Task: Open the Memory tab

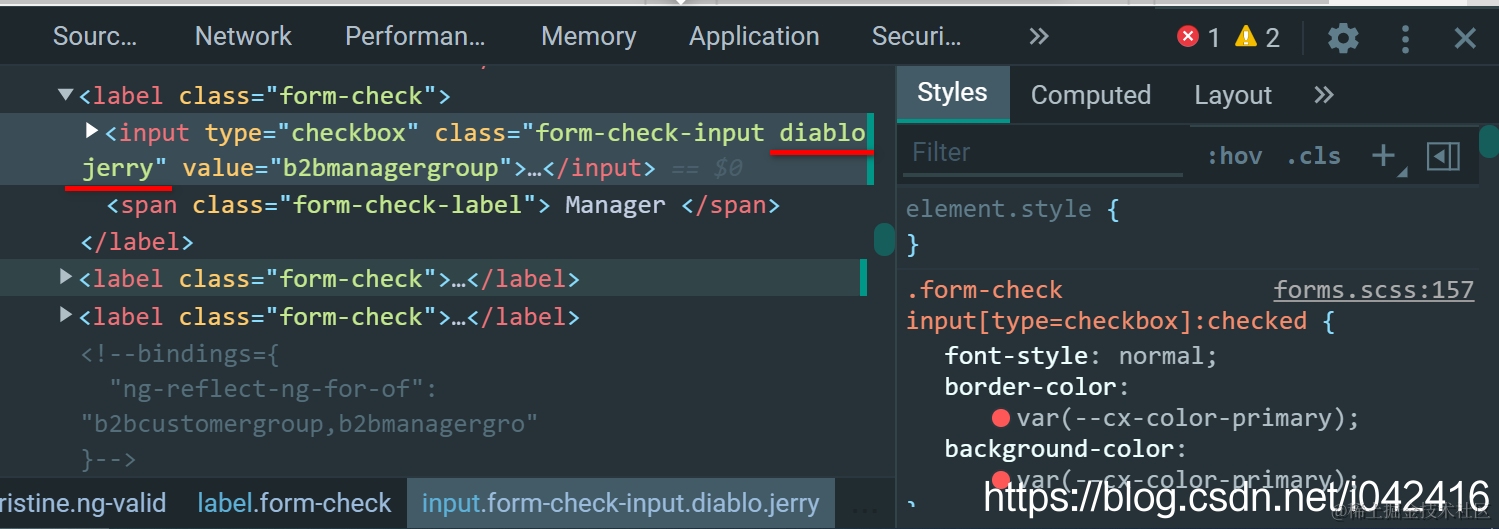Action: tap(588, 37)
